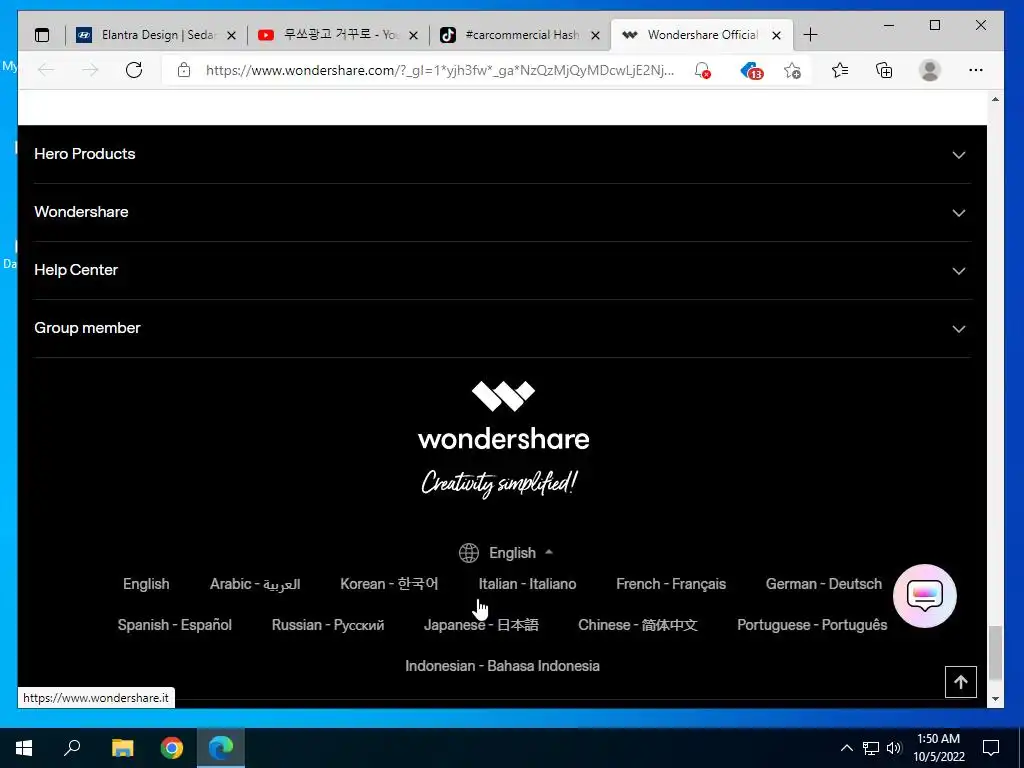Close the Wondershare Official tab
This screenshot has width=1024, height=768.
click(776, 35)
